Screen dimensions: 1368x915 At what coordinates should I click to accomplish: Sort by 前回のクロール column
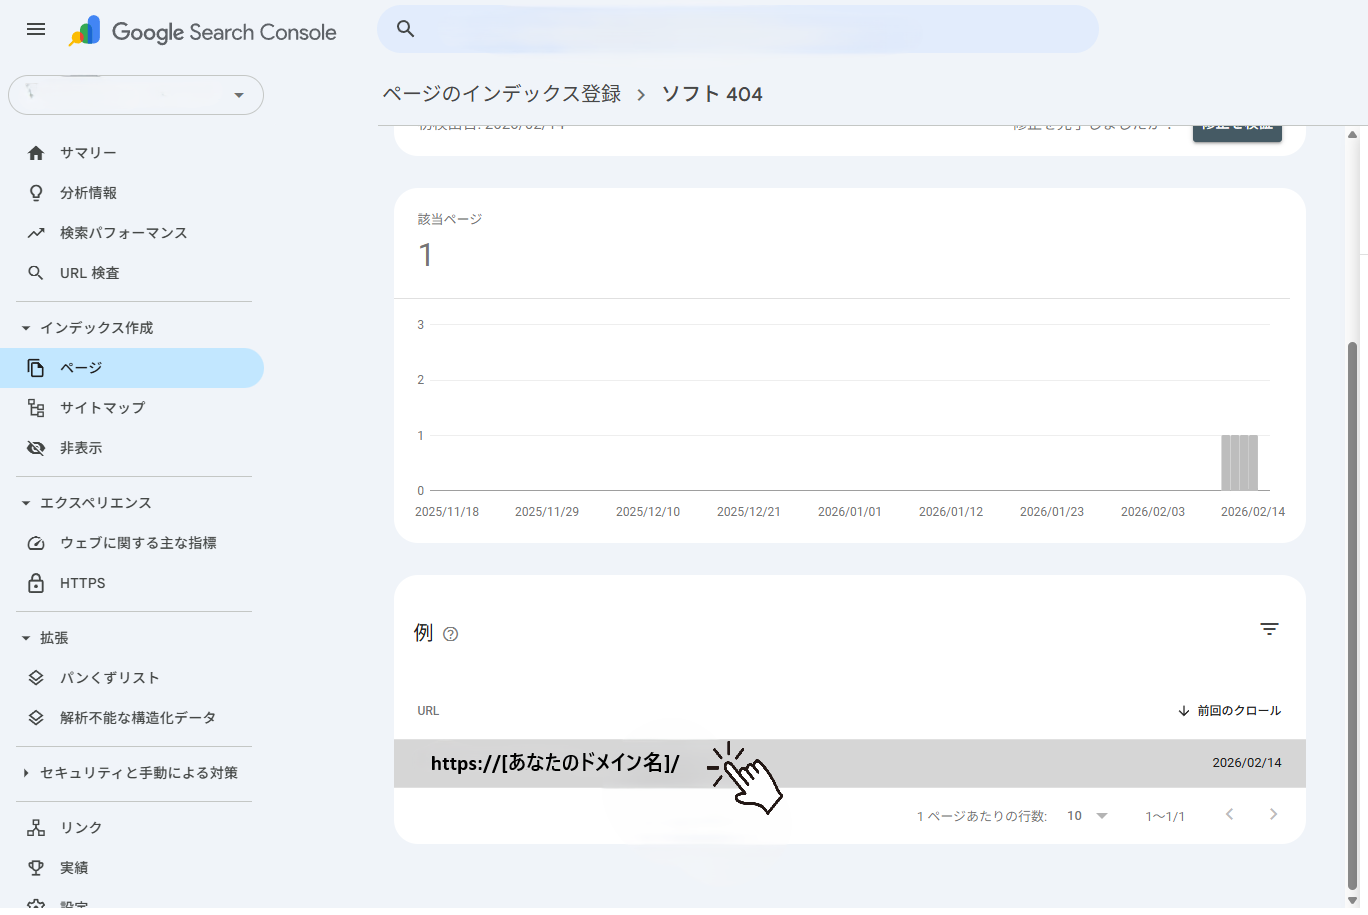coord(1229,710)
